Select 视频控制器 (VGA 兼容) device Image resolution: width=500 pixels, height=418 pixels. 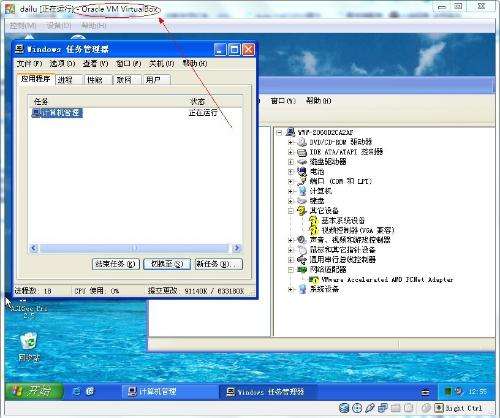click(x=358, y=230)
